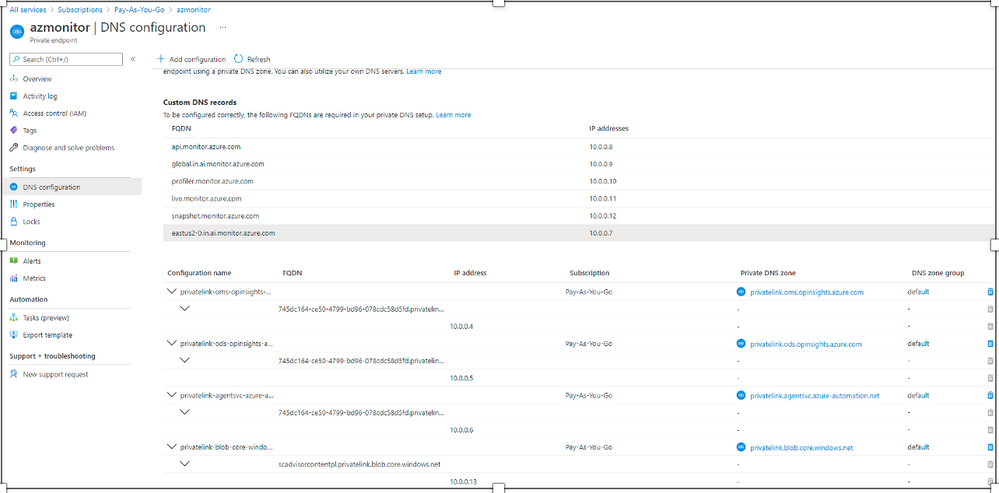This screenshot has height=493, width=999.
Task: Focus the Search (Ctrl+/) box
Action: (66, 59)
